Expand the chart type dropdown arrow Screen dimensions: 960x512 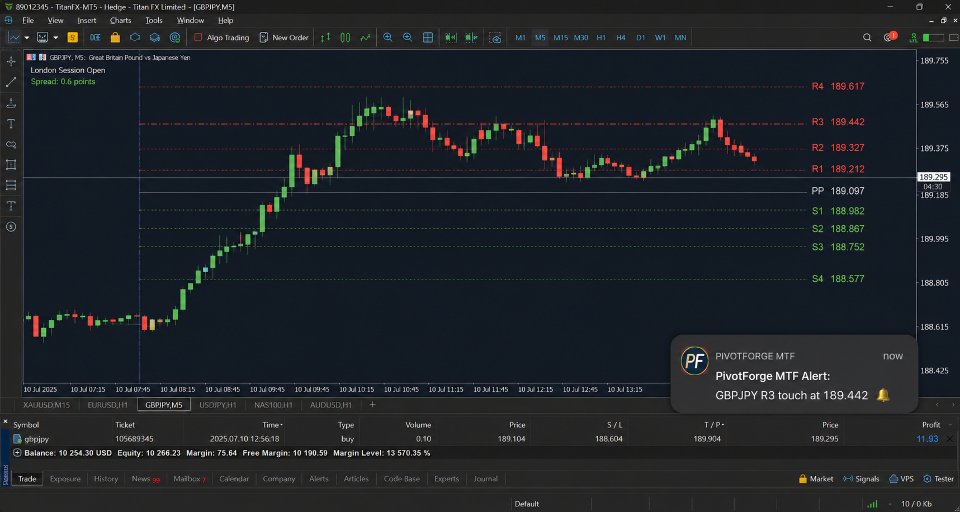point(26,37)
